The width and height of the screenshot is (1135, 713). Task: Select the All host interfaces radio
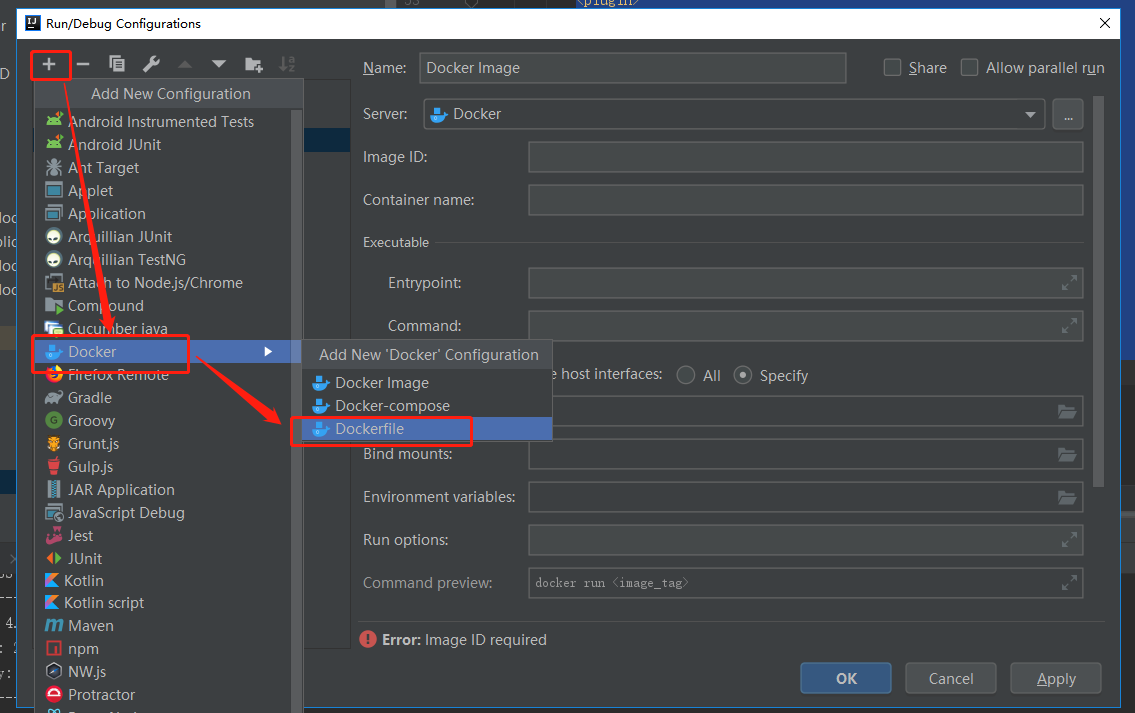click(685, 375)
